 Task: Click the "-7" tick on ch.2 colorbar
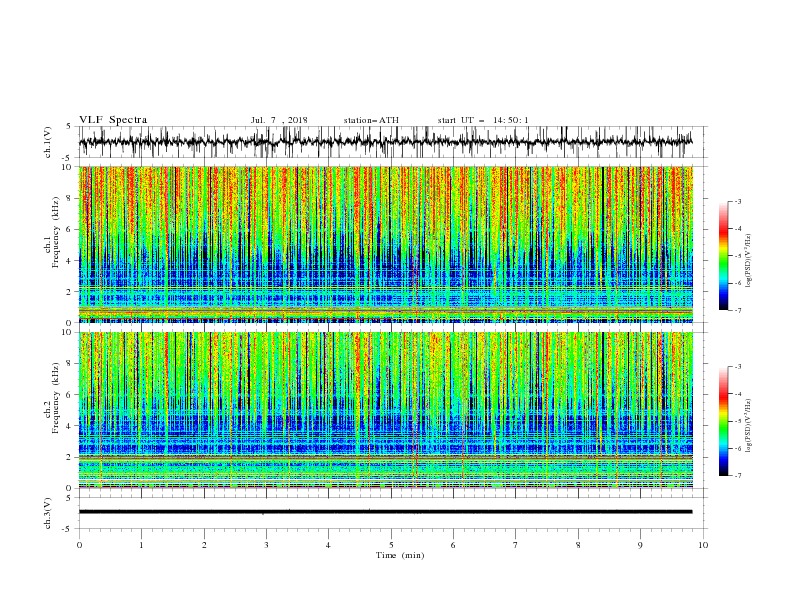coord(738,475)
